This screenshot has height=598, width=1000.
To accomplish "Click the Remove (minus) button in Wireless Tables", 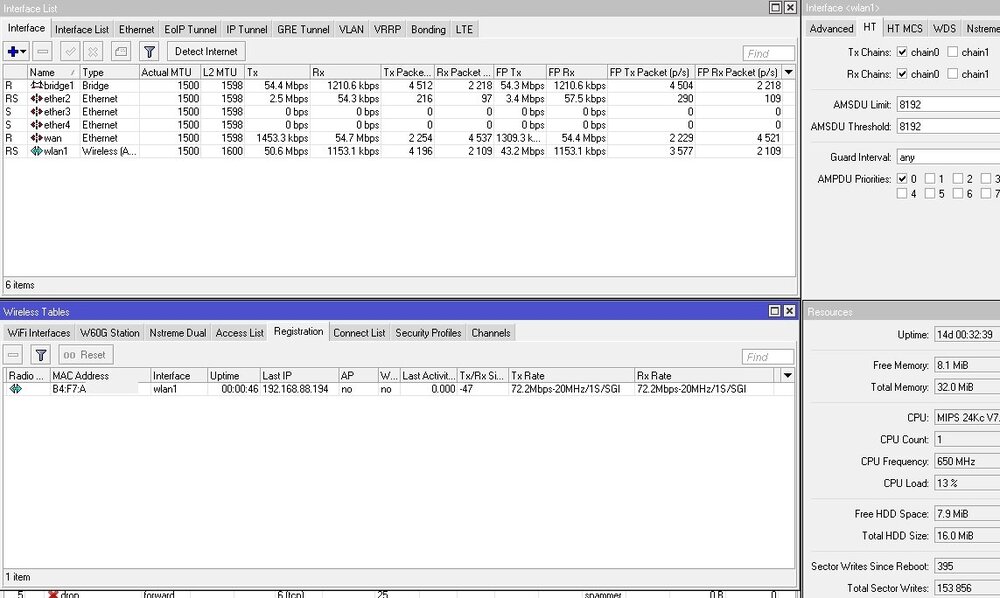I will point(14,355).
